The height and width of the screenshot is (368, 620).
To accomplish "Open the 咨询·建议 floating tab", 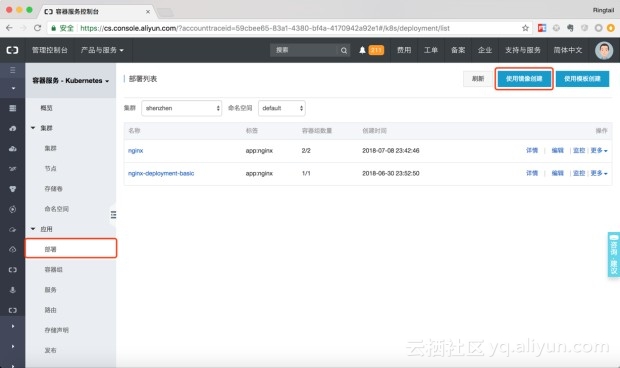I will point(614,254).
